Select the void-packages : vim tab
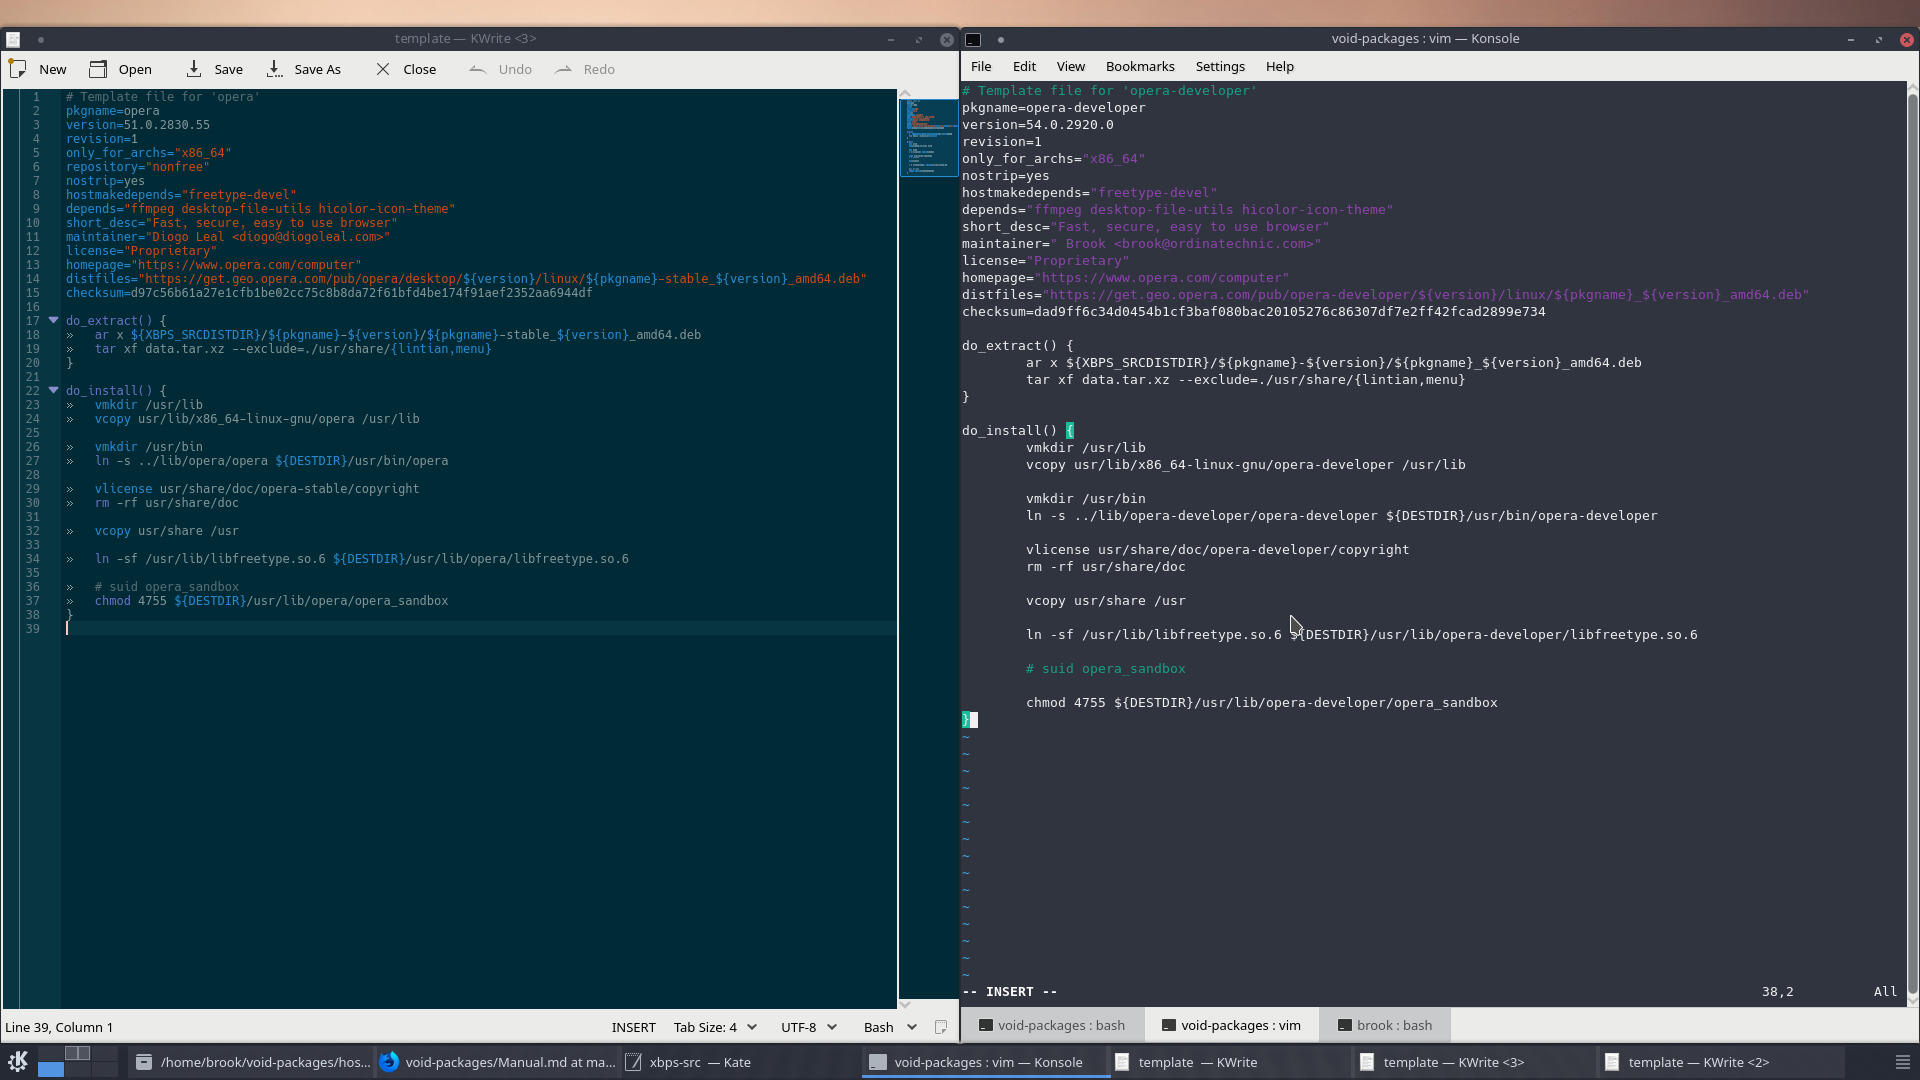 click(x=1231, y=1025)
